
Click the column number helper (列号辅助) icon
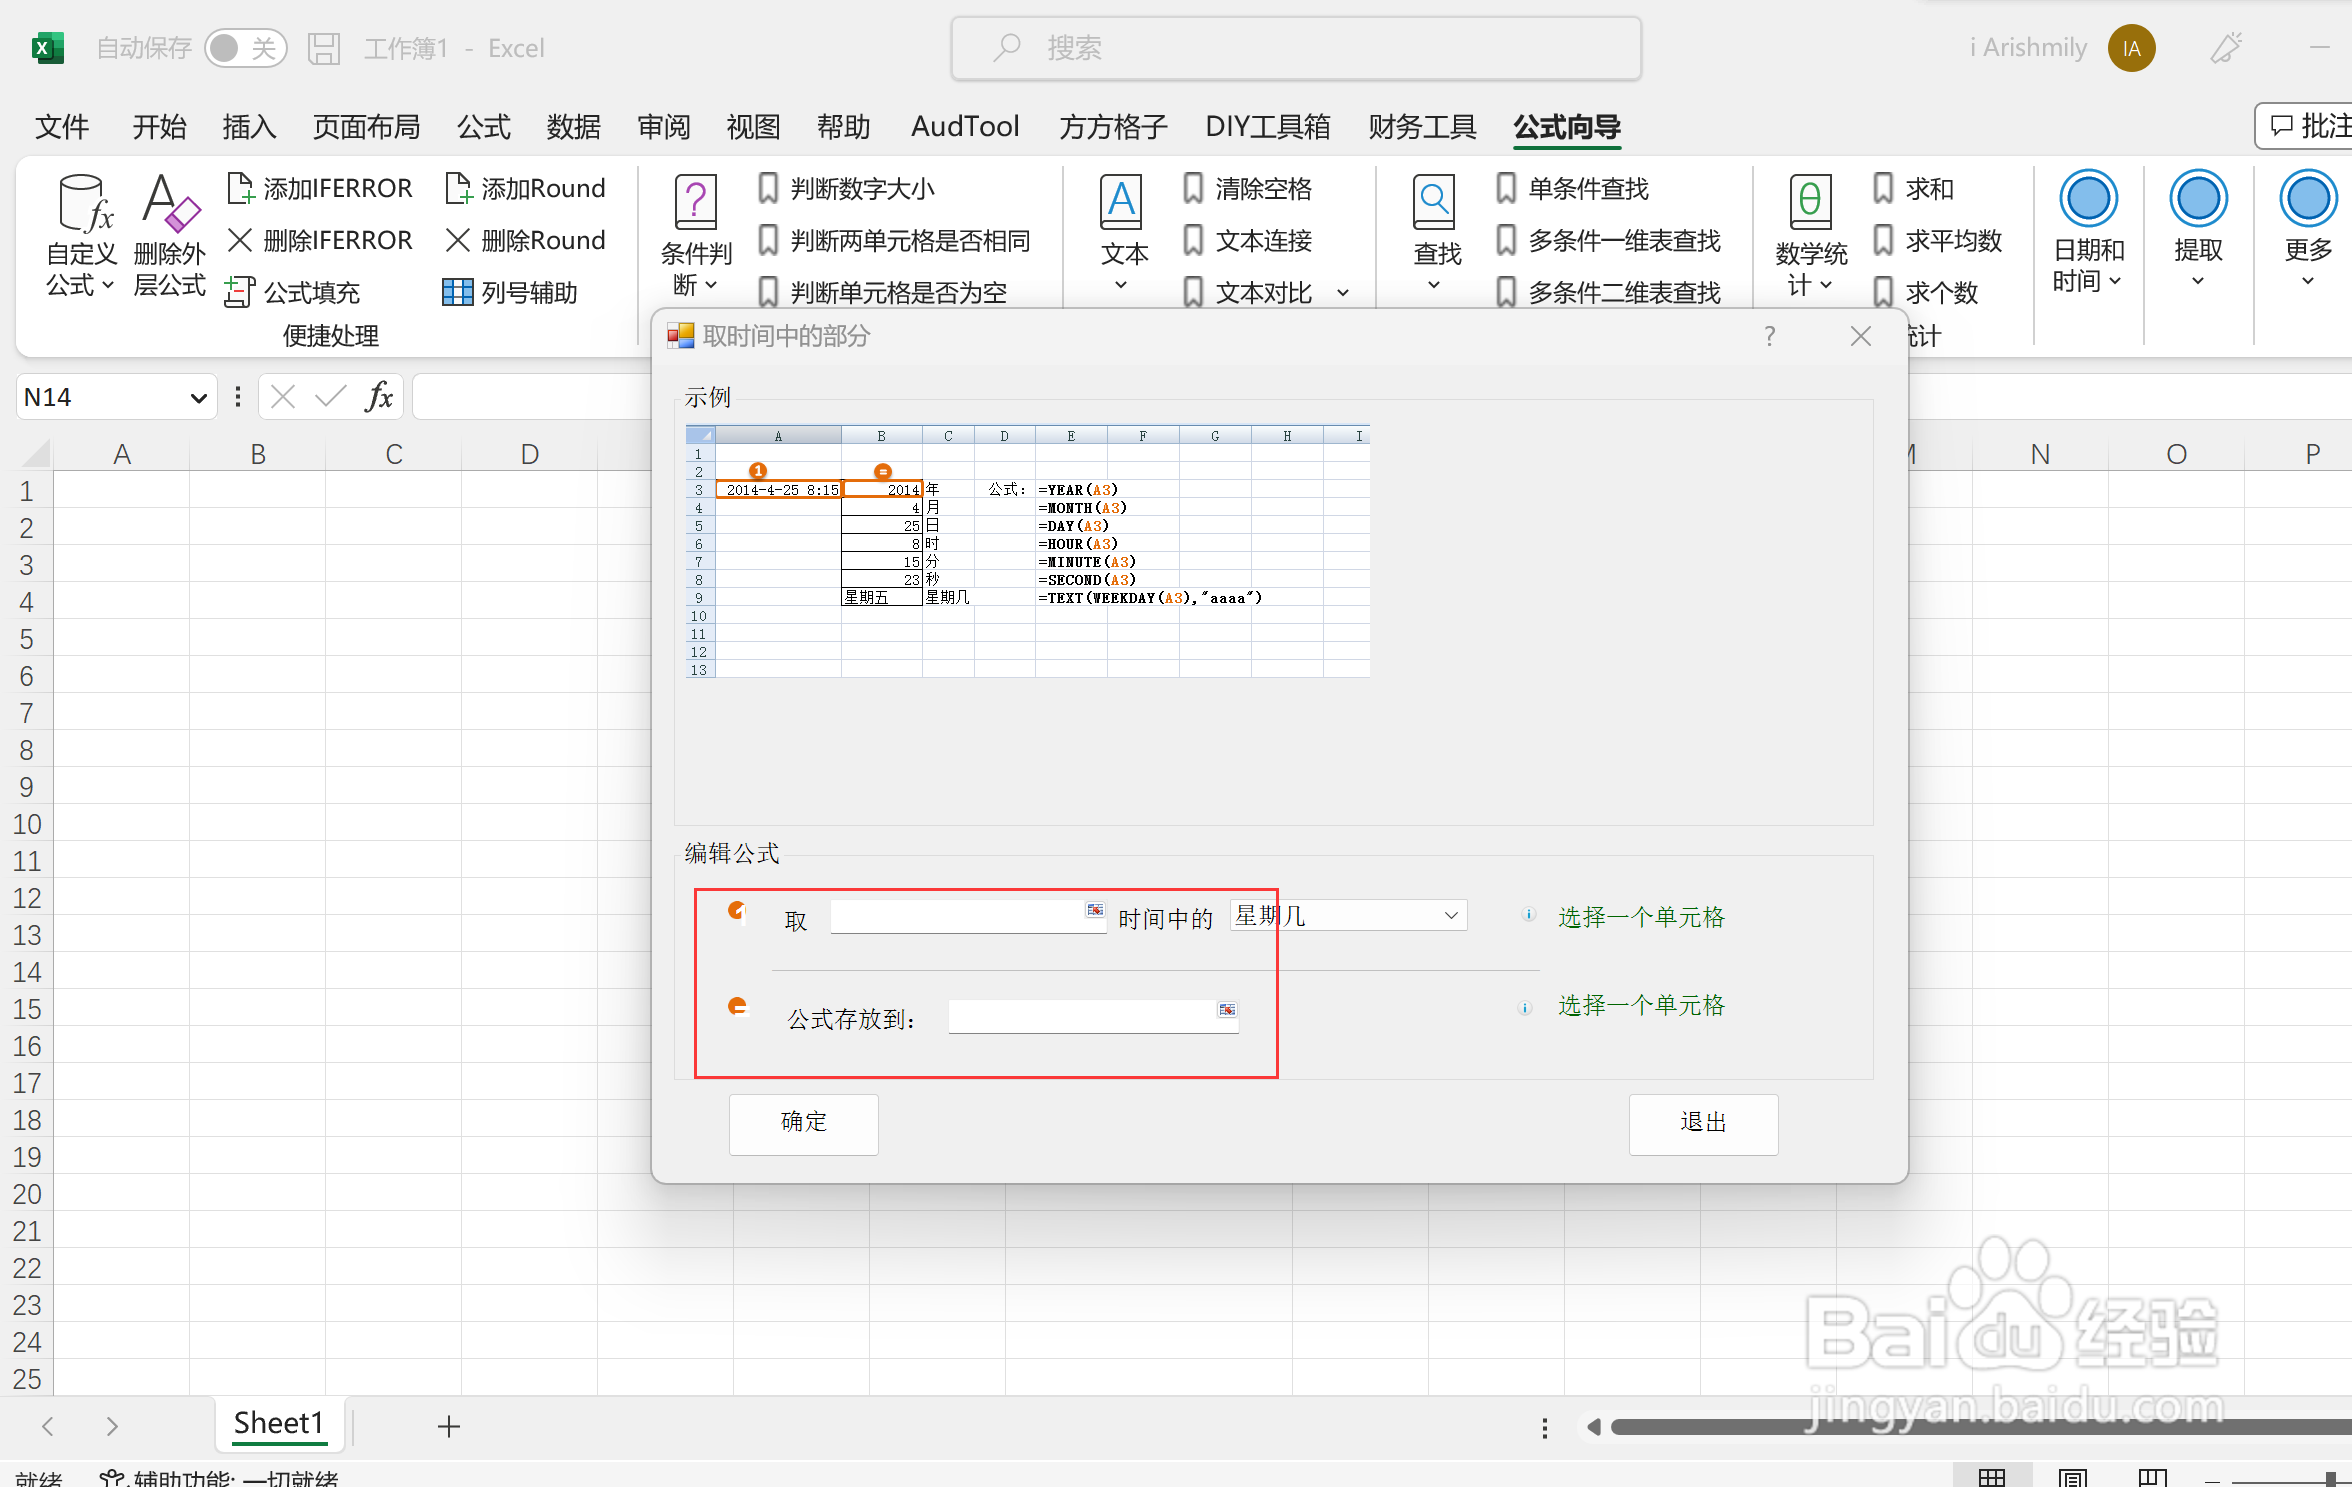[457, 292]
